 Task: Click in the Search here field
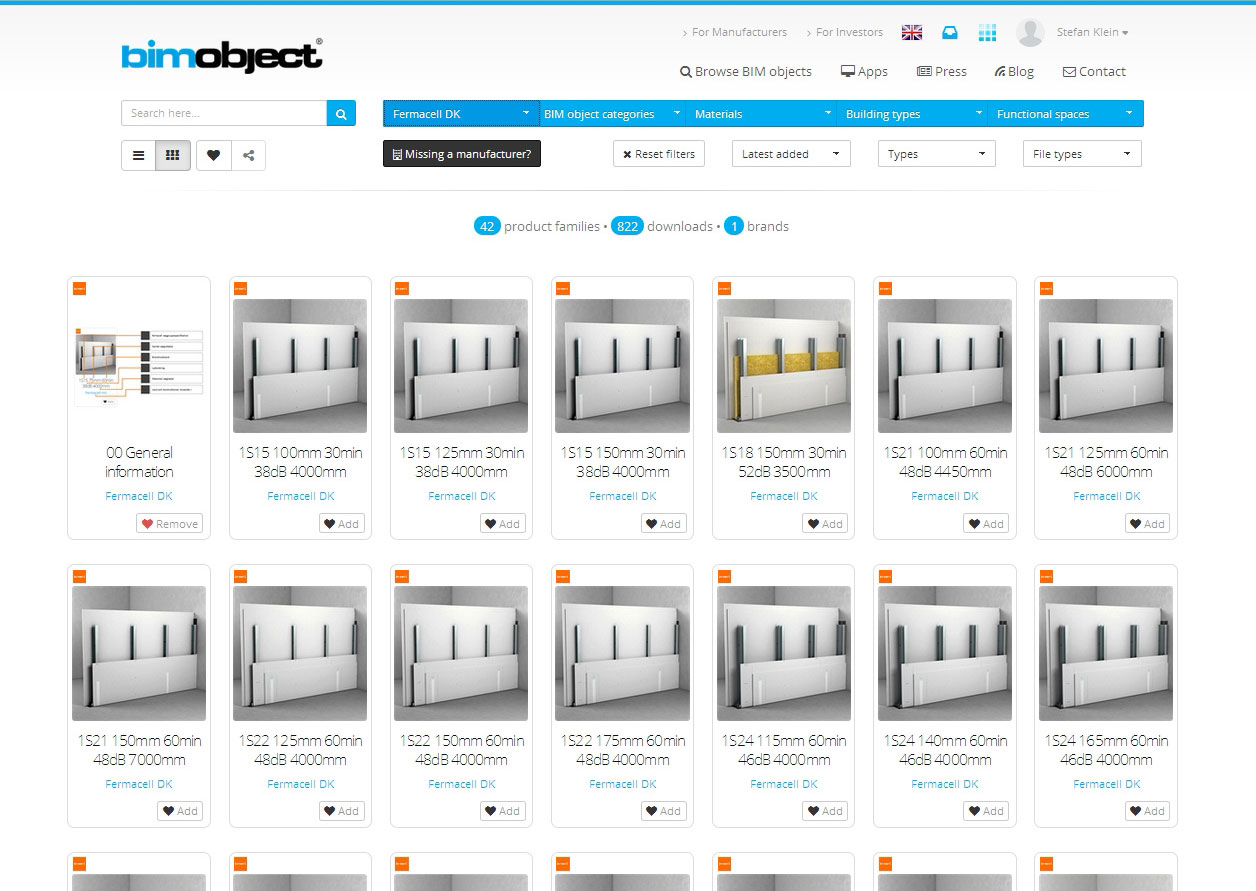(x=224, y=113)
